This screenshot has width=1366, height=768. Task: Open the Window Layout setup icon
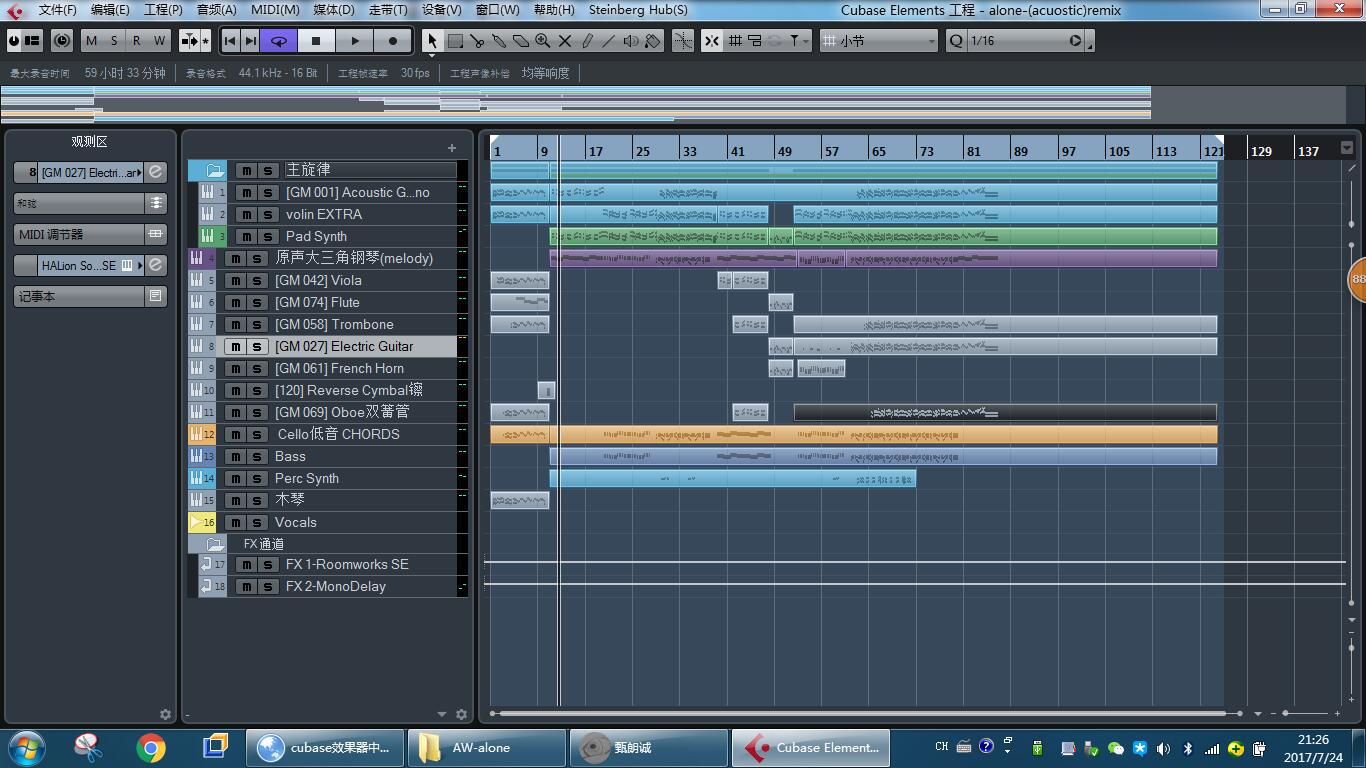[33, 41]
